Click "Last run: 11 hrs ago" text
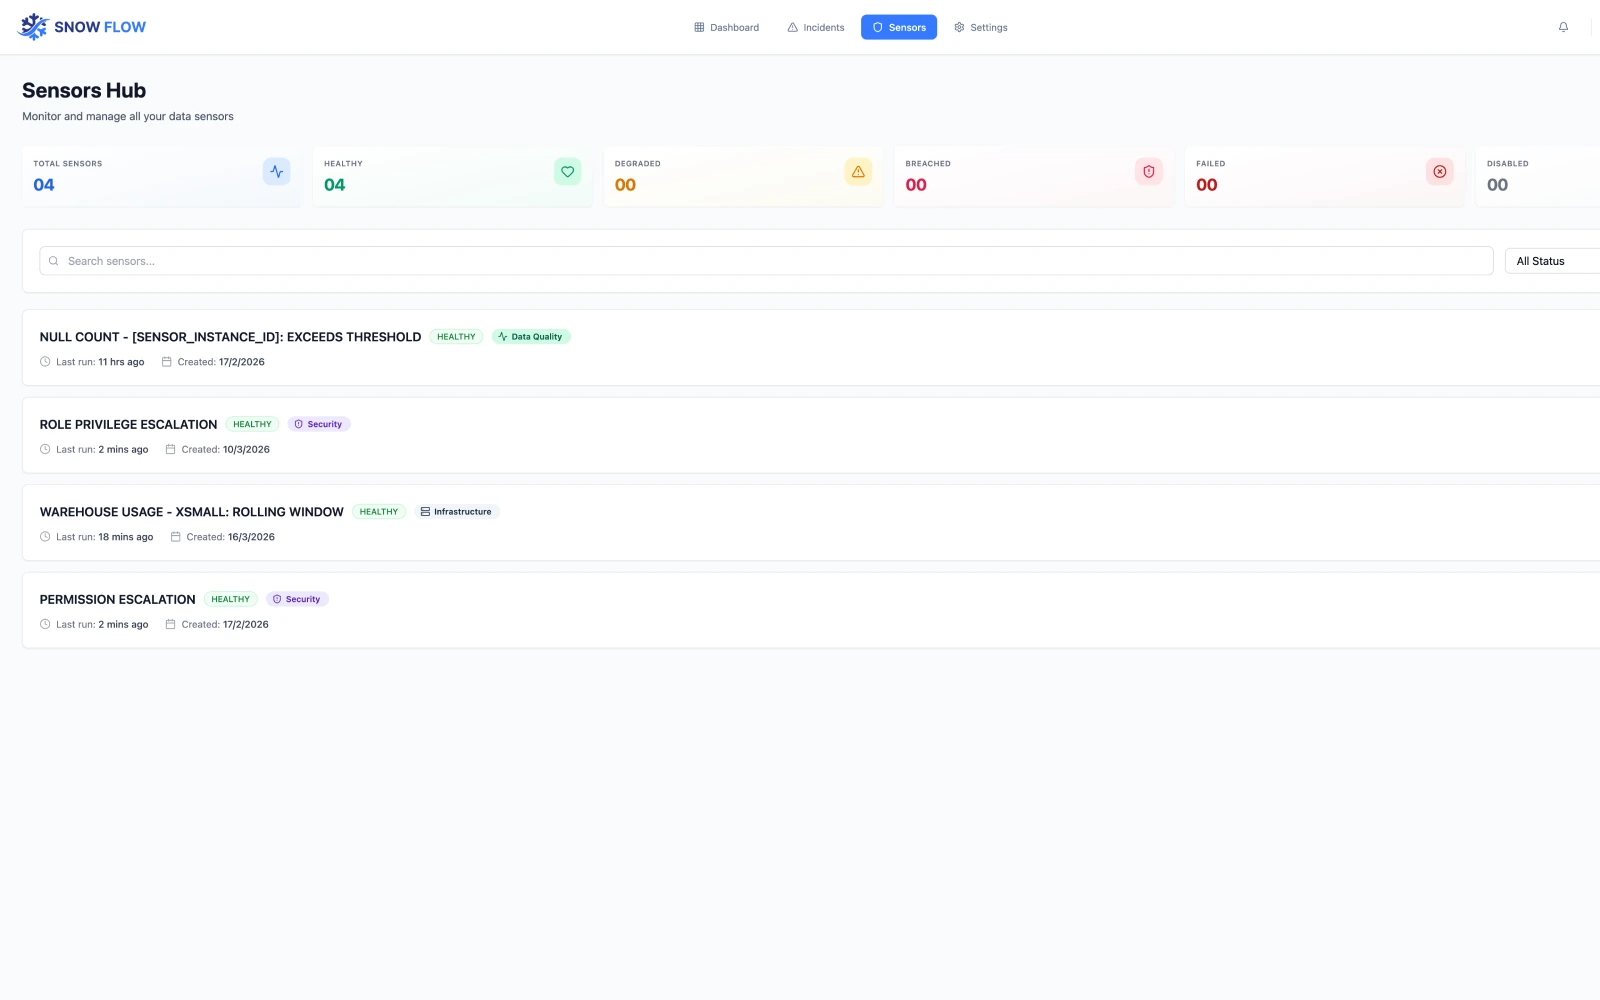1600x1000 pixels. pyautogui.click(x=100, y=362)
